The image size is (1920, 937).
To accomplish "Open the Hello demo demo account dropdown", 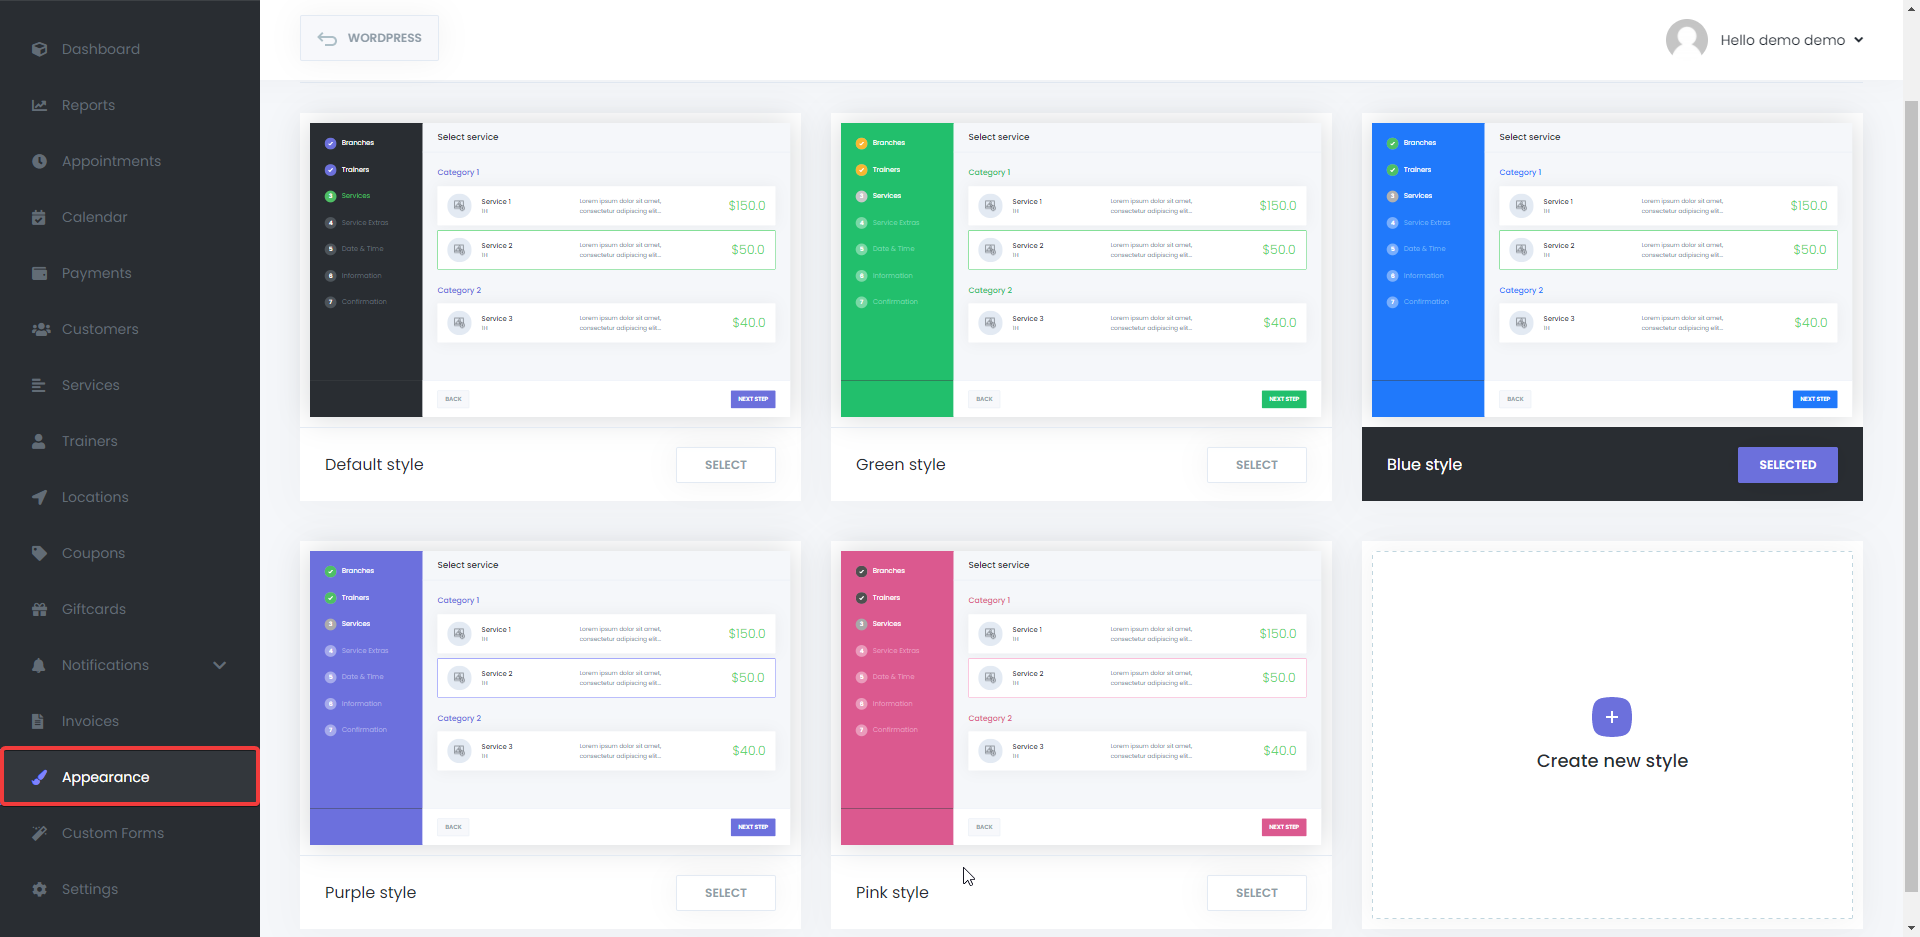I will [x=1792, y=40].
